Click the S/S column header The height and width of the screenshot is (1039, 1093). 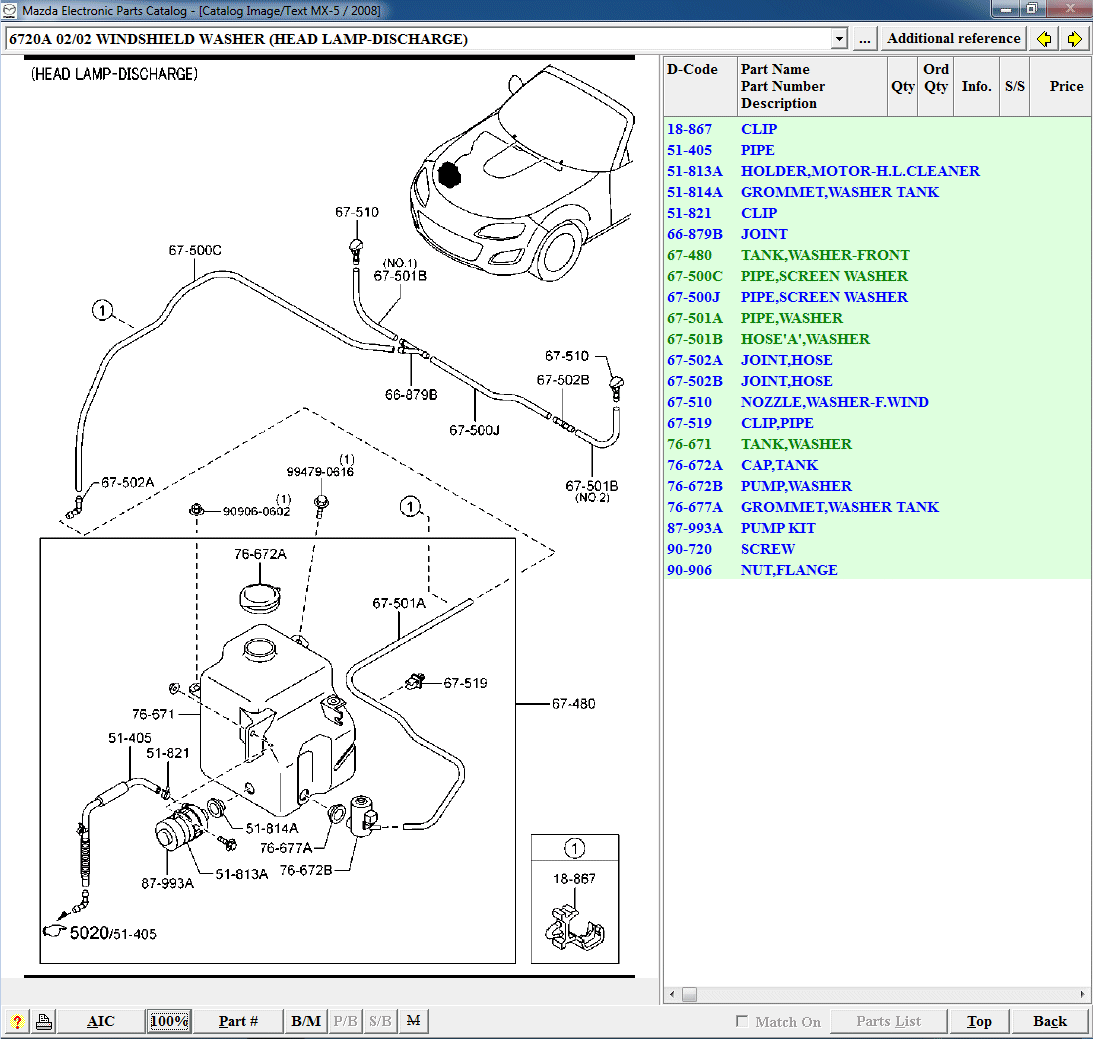point(1014,86)
